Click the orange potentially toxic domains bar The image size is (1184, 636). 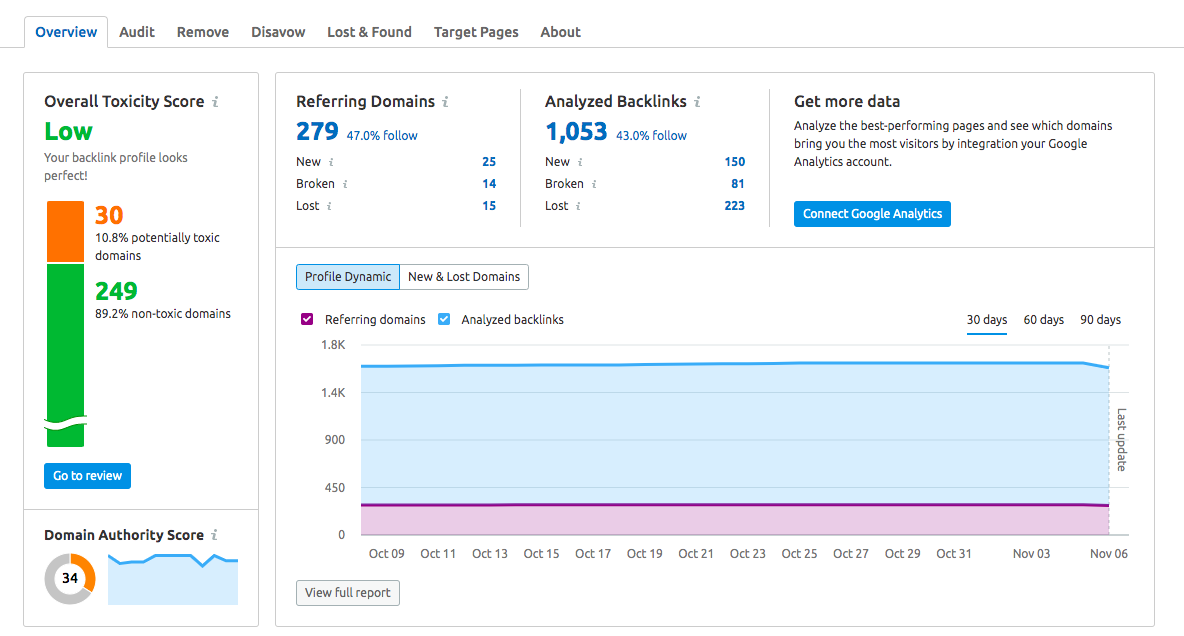tap(66, 231)
